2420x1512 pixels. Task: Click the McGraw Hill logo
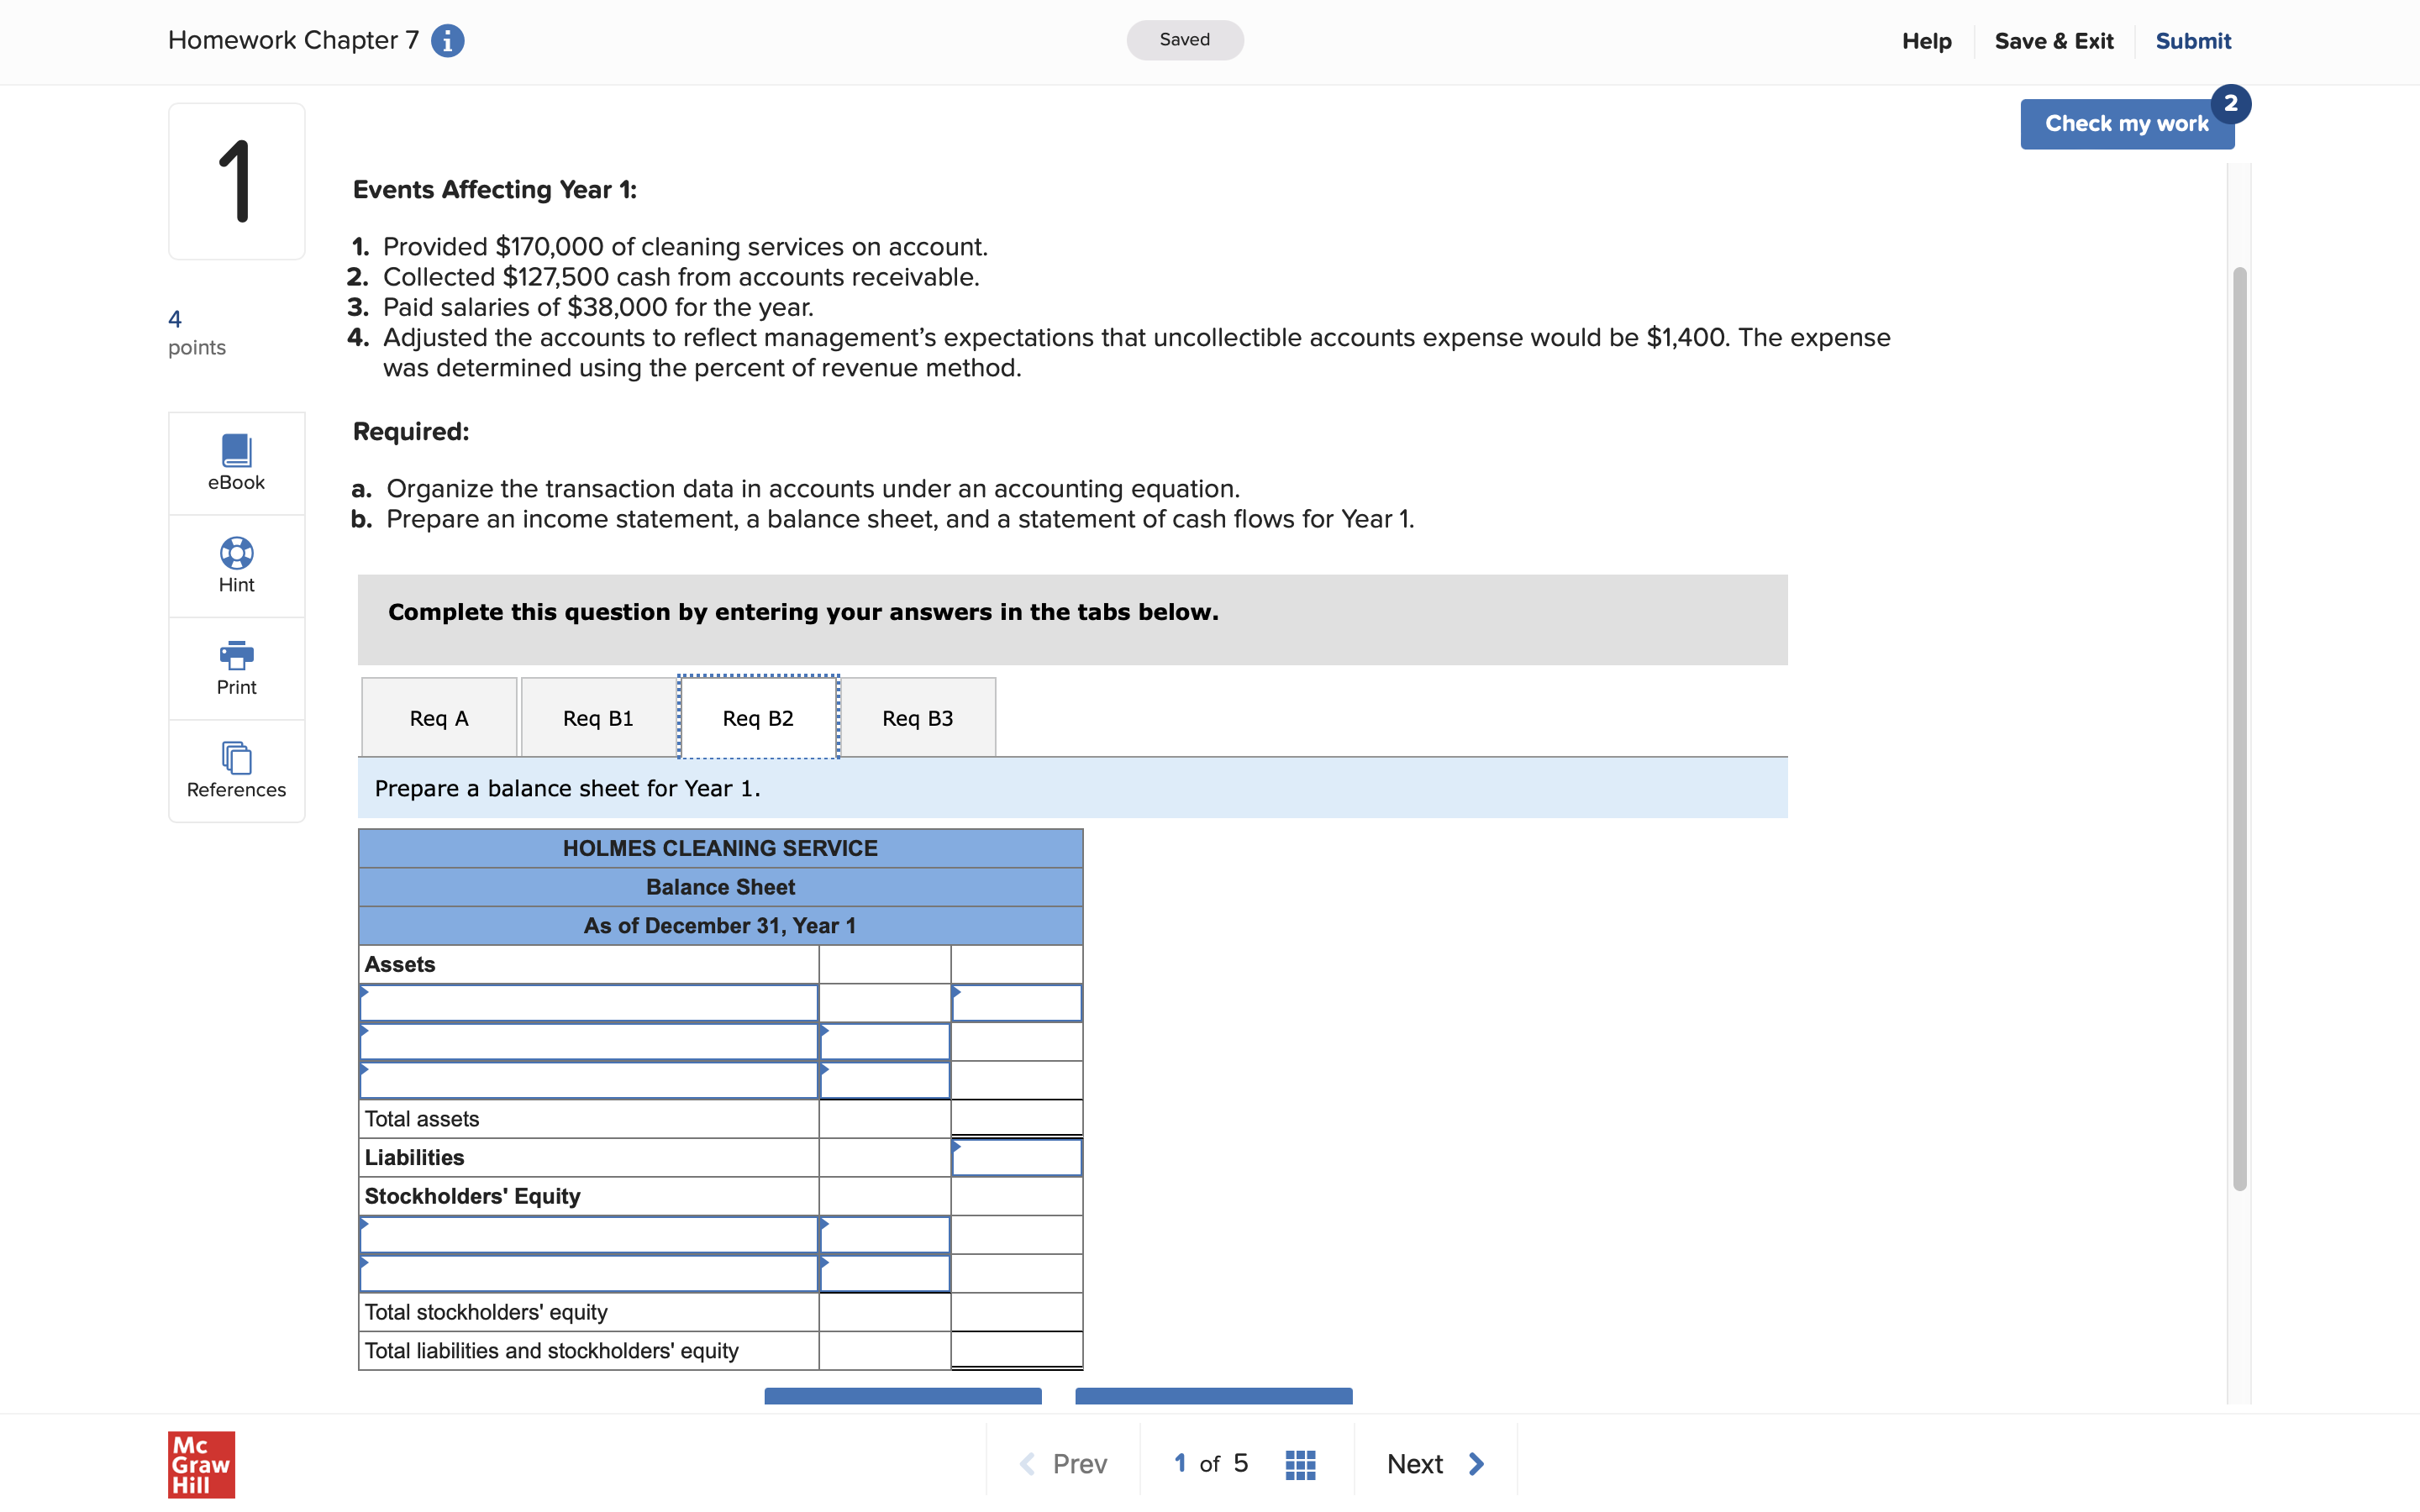coord(201,1464)
